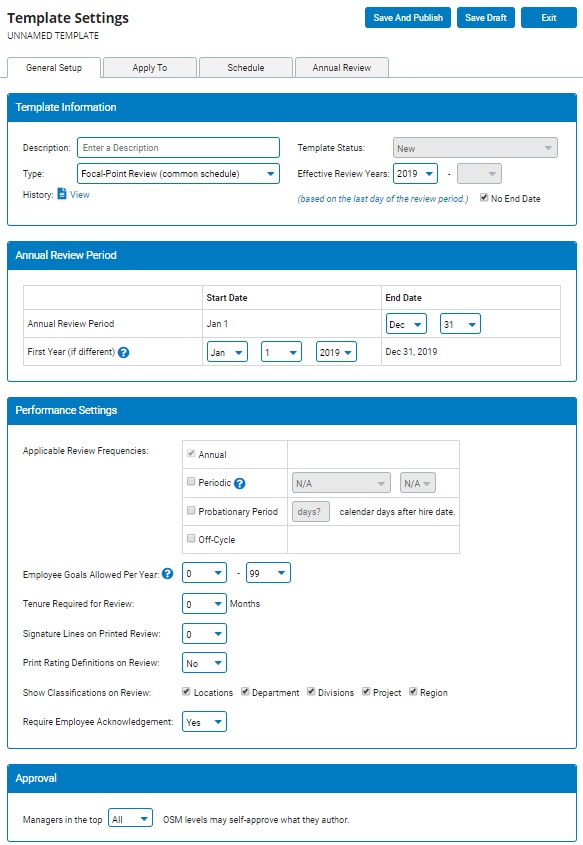Open the End Date month Dec dropdown
The width and height of the screenshot is (583, 845).
click(406, 324)
